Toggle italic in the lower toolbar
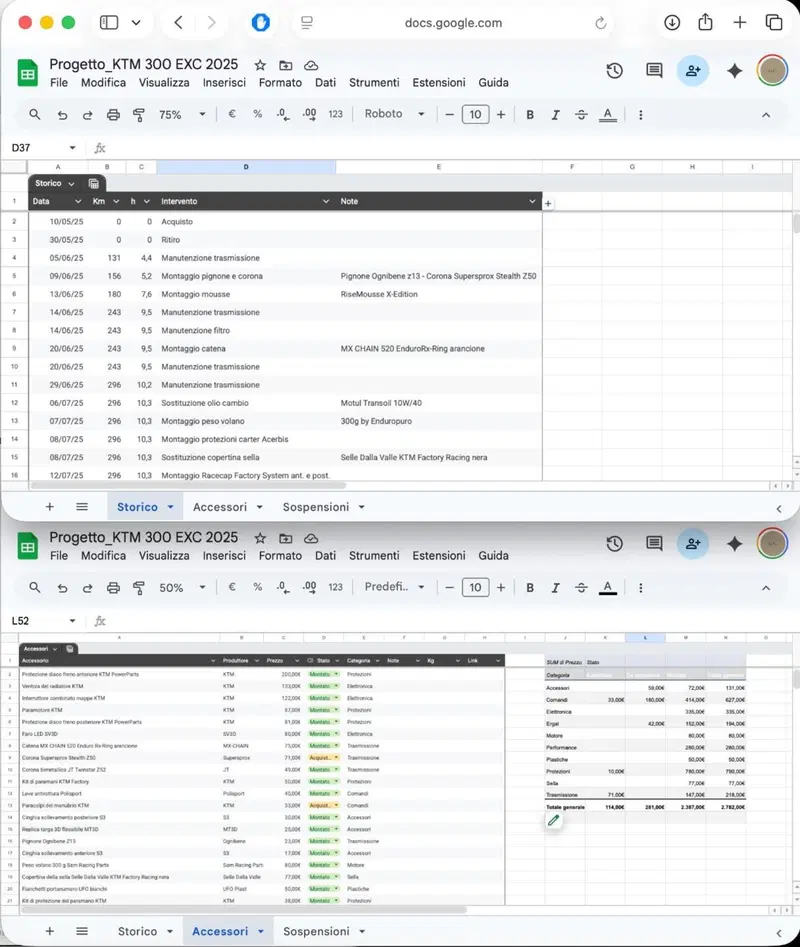 click(555, 588)
